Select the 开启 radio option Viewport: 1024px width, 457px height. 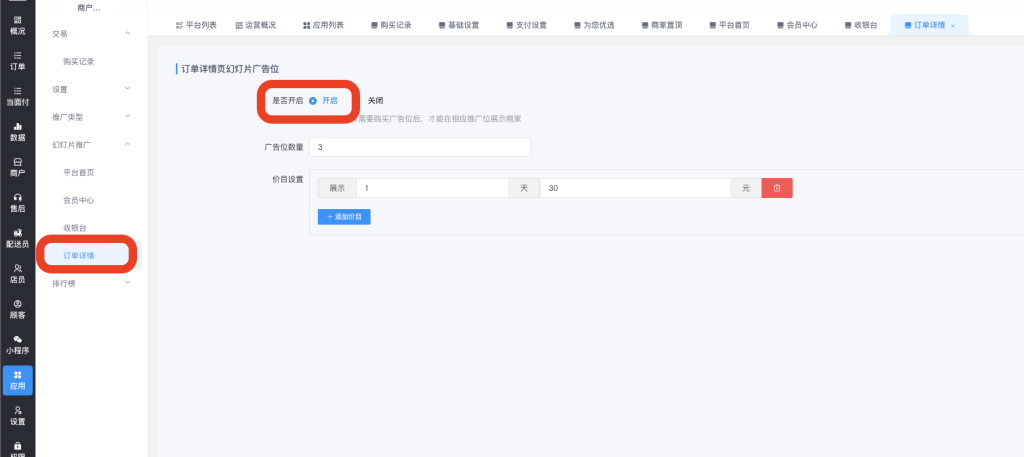tap(314, 101)
